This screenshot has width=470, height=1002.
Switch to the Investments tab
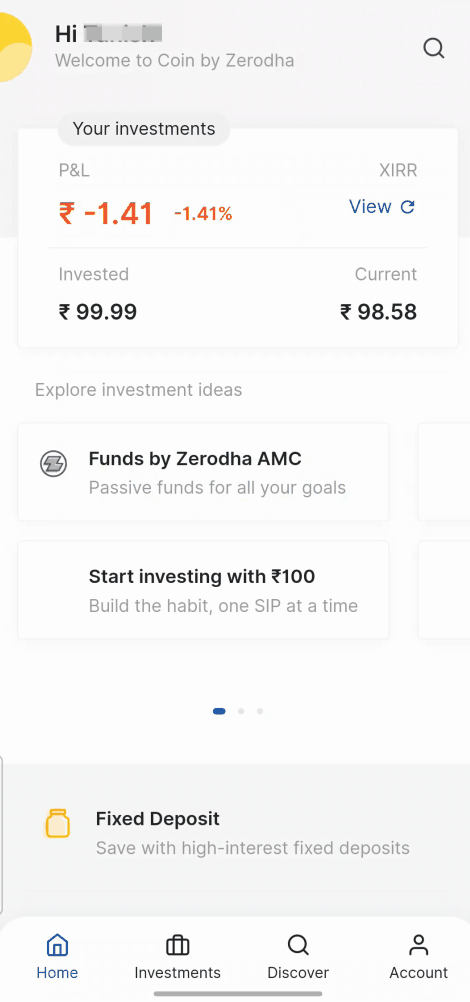[177, 956]
